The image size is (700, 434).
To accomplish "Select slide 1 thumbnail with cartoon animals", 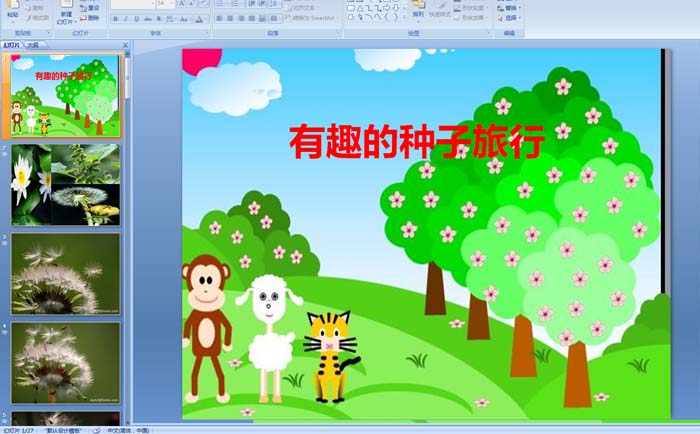I will click(65, 95).
